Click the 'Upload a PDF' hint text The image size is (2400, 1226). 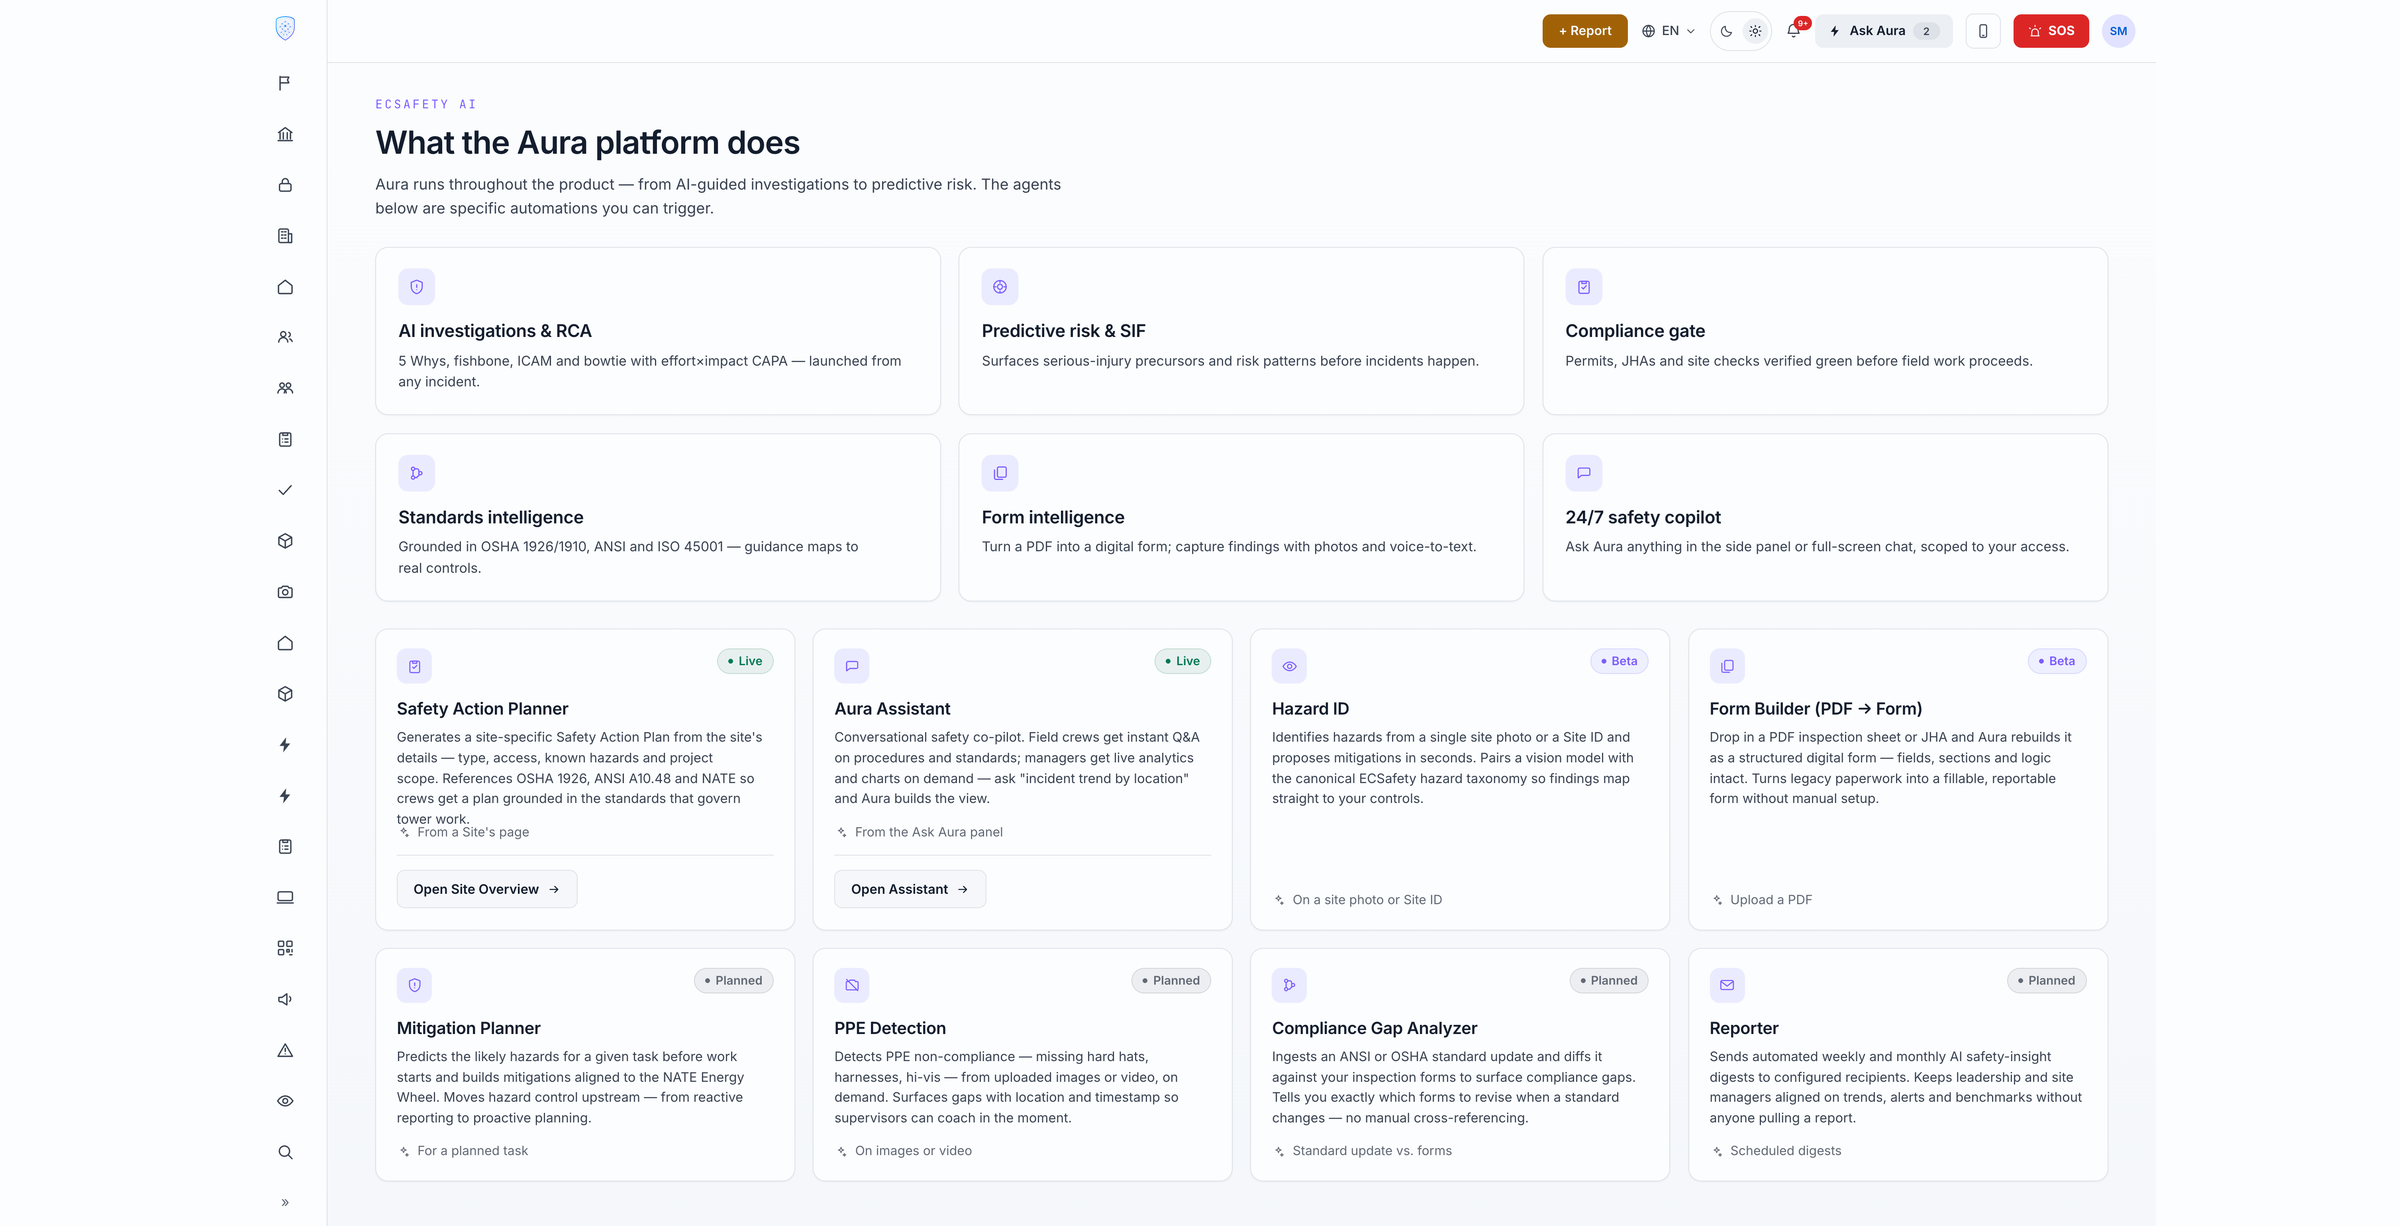coord(1771,900)
